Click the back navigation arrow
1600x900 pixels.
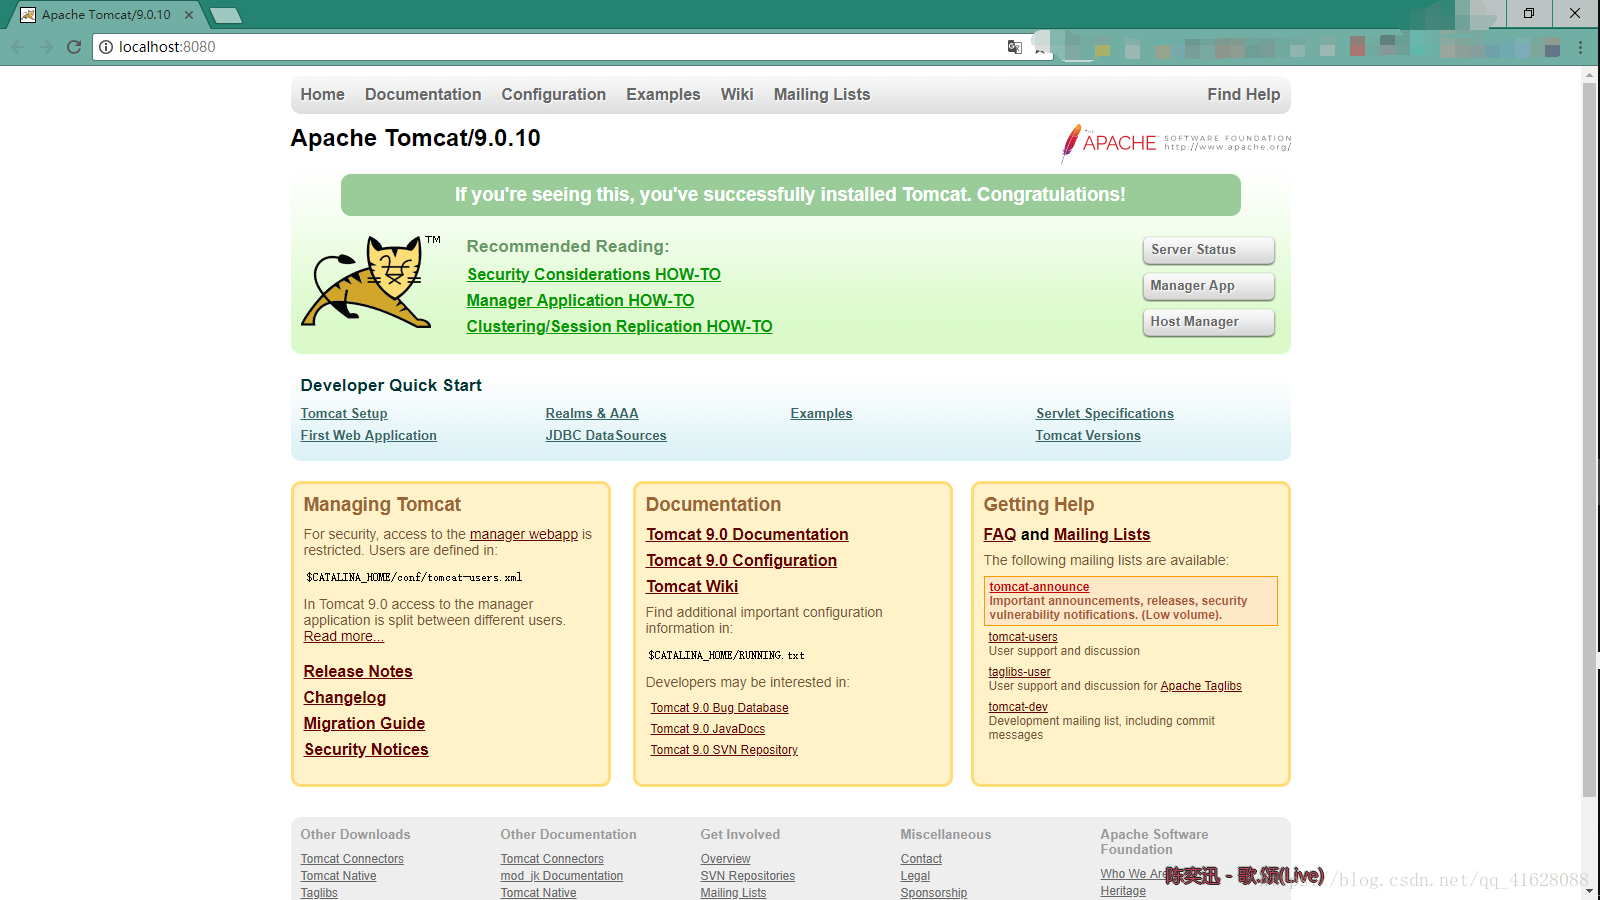click(18, 47)
